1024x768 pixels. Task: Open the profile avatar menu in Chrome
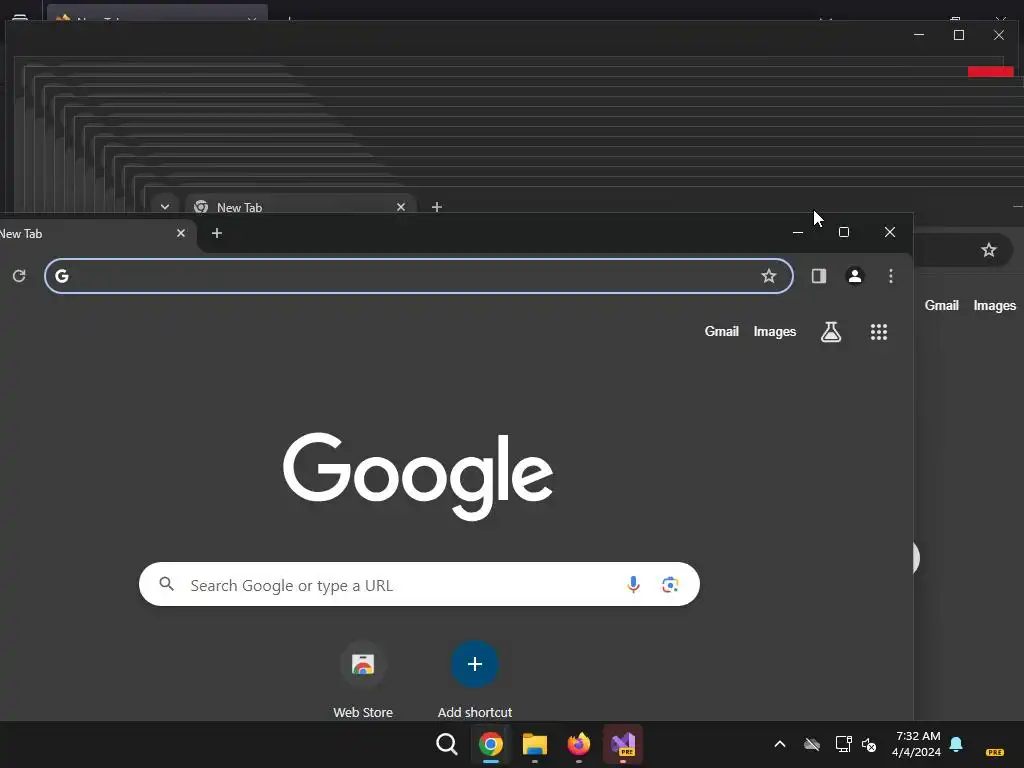coord(855,276)
